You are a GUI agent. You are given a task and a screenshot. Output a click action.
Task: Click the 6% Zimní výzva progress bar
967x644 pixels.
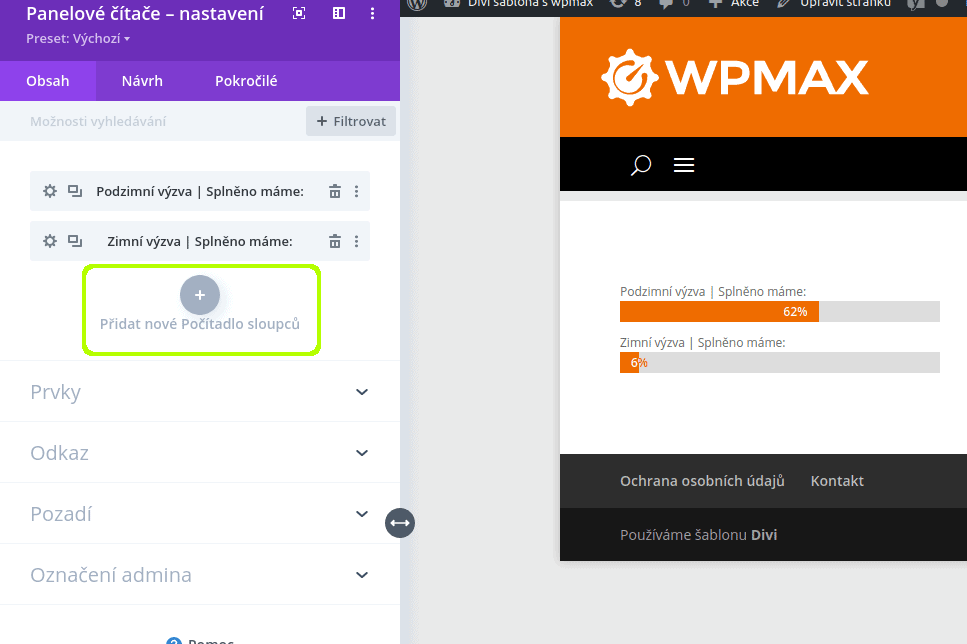click(780, 363)
